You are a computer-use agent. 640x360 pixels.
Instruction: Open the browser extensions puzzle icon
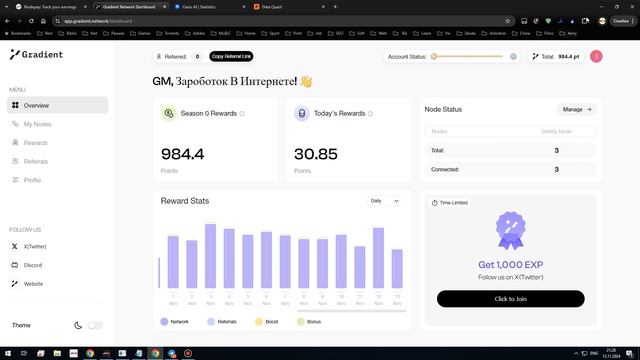(x=585, y=21)
